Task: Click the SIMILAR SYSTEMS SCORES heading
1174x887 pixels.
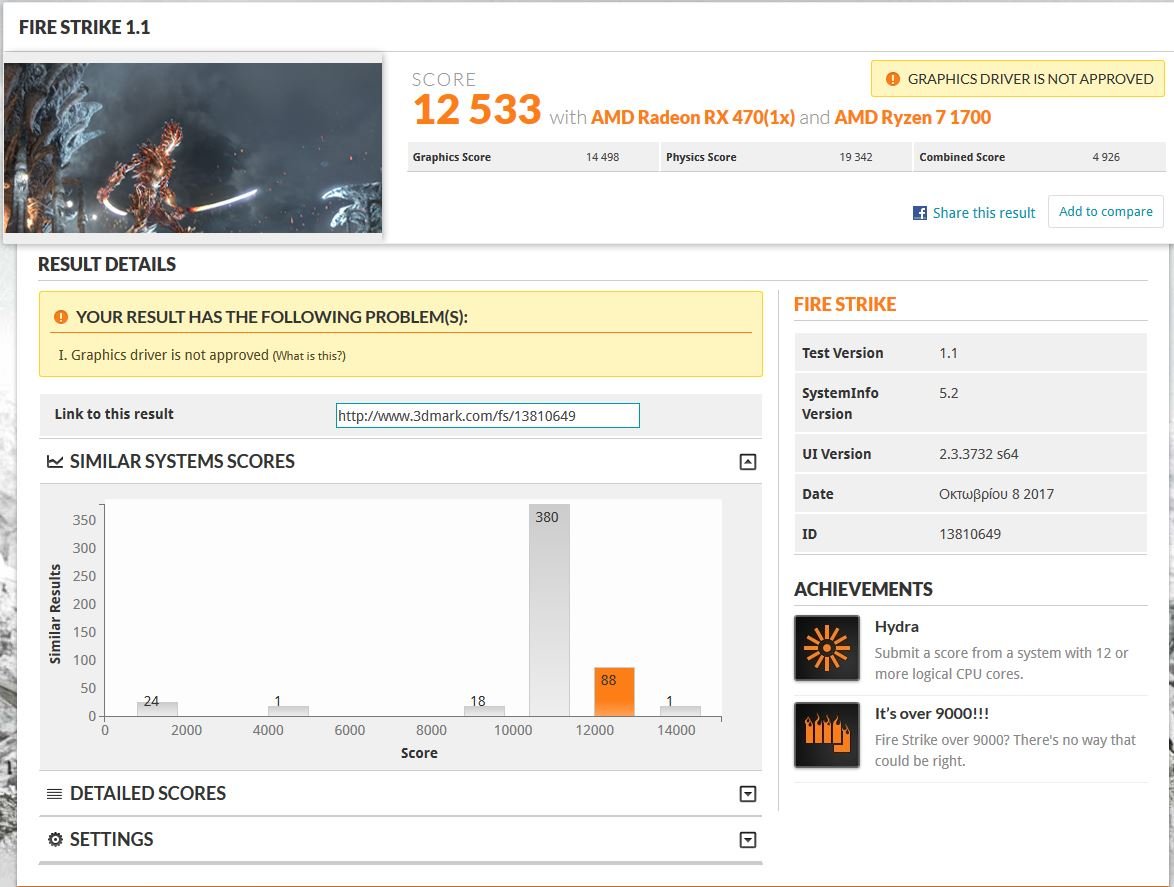Action: (x=182, y=462)
